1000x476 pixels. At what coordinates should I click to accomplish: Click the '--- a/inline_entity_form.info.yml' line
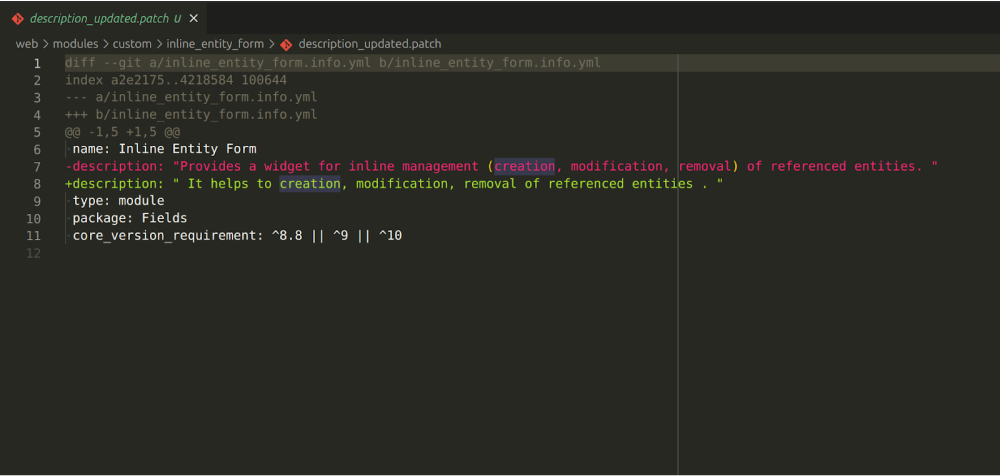pyautogui.click(x=191, y=98)
